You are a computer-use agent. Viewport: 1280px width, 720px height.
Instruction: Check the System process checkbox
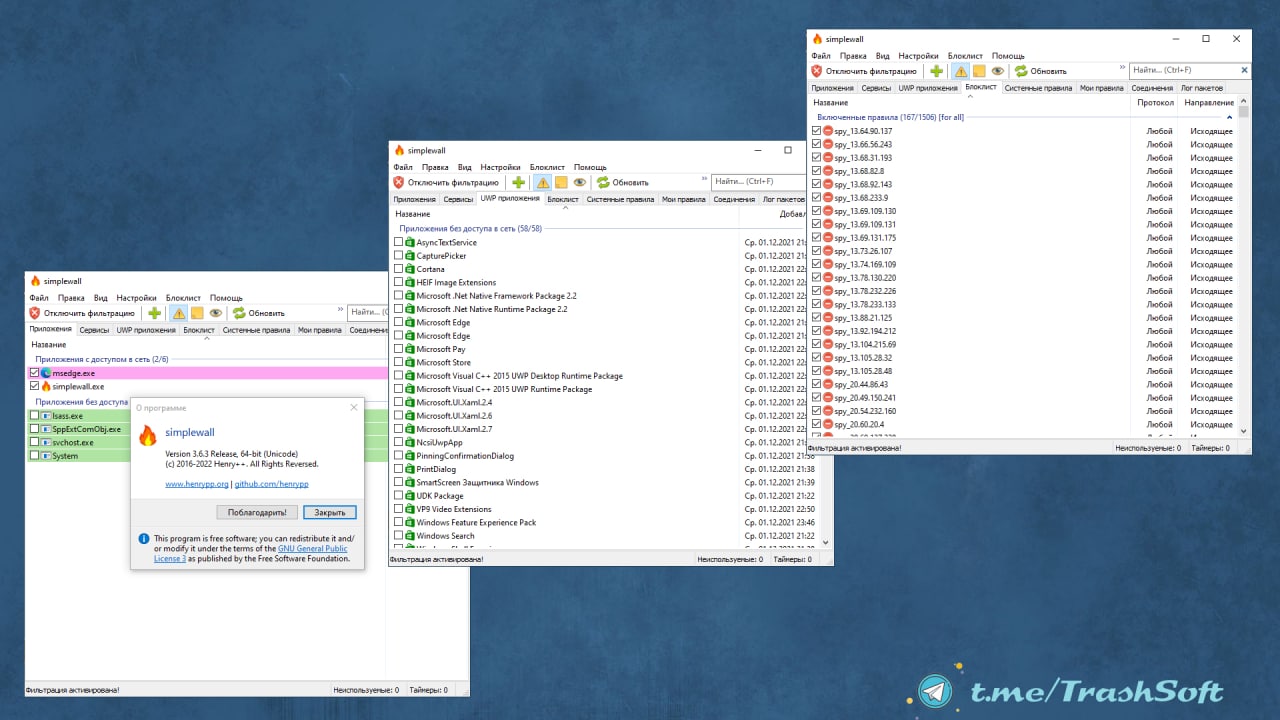coord(35,455)
